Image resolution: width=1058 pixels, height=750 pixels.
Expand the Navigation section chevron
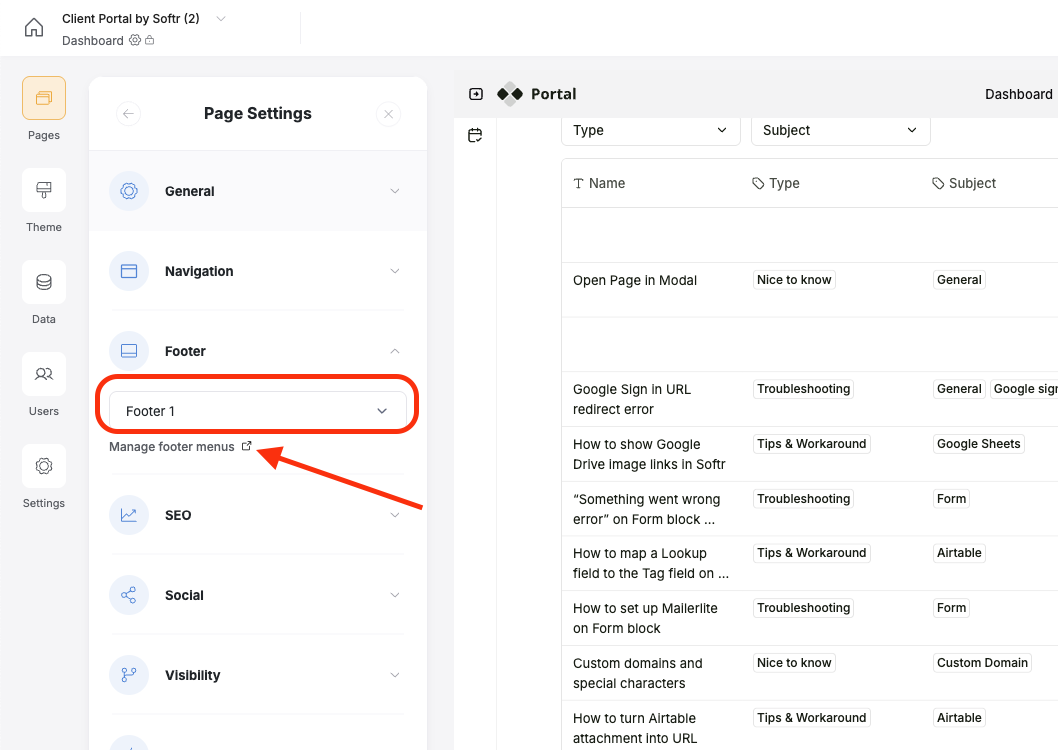tap(395, 271)
